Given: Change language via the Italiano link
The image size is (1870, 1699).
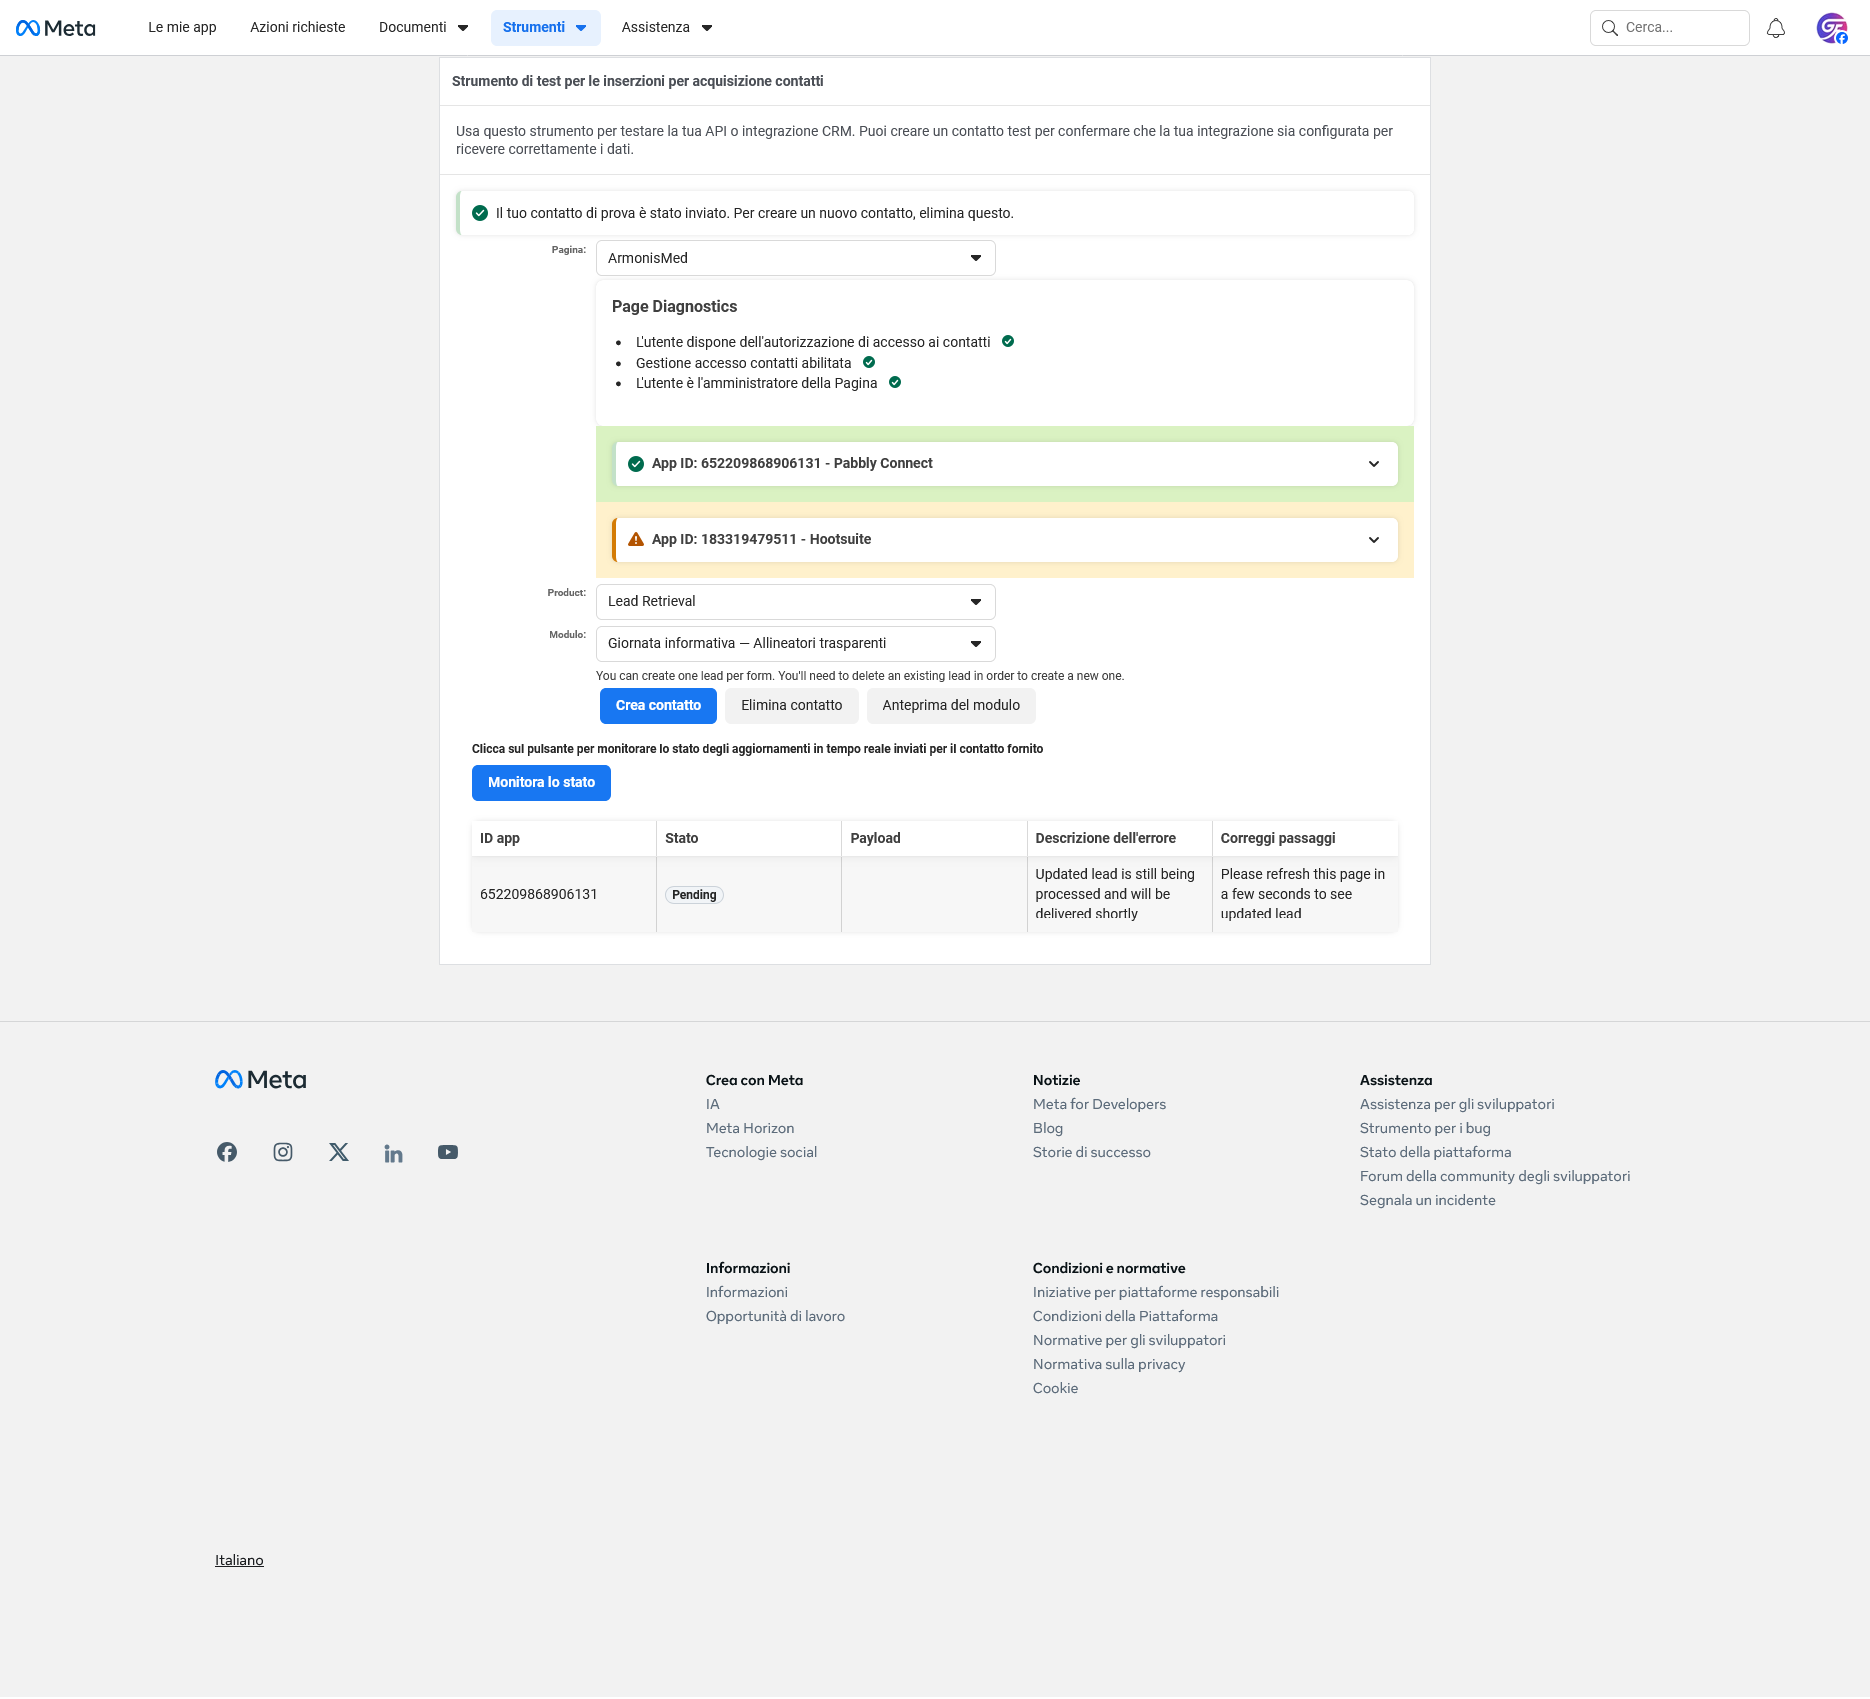Looking at the screenshot, I should (x=239, y=1560).
